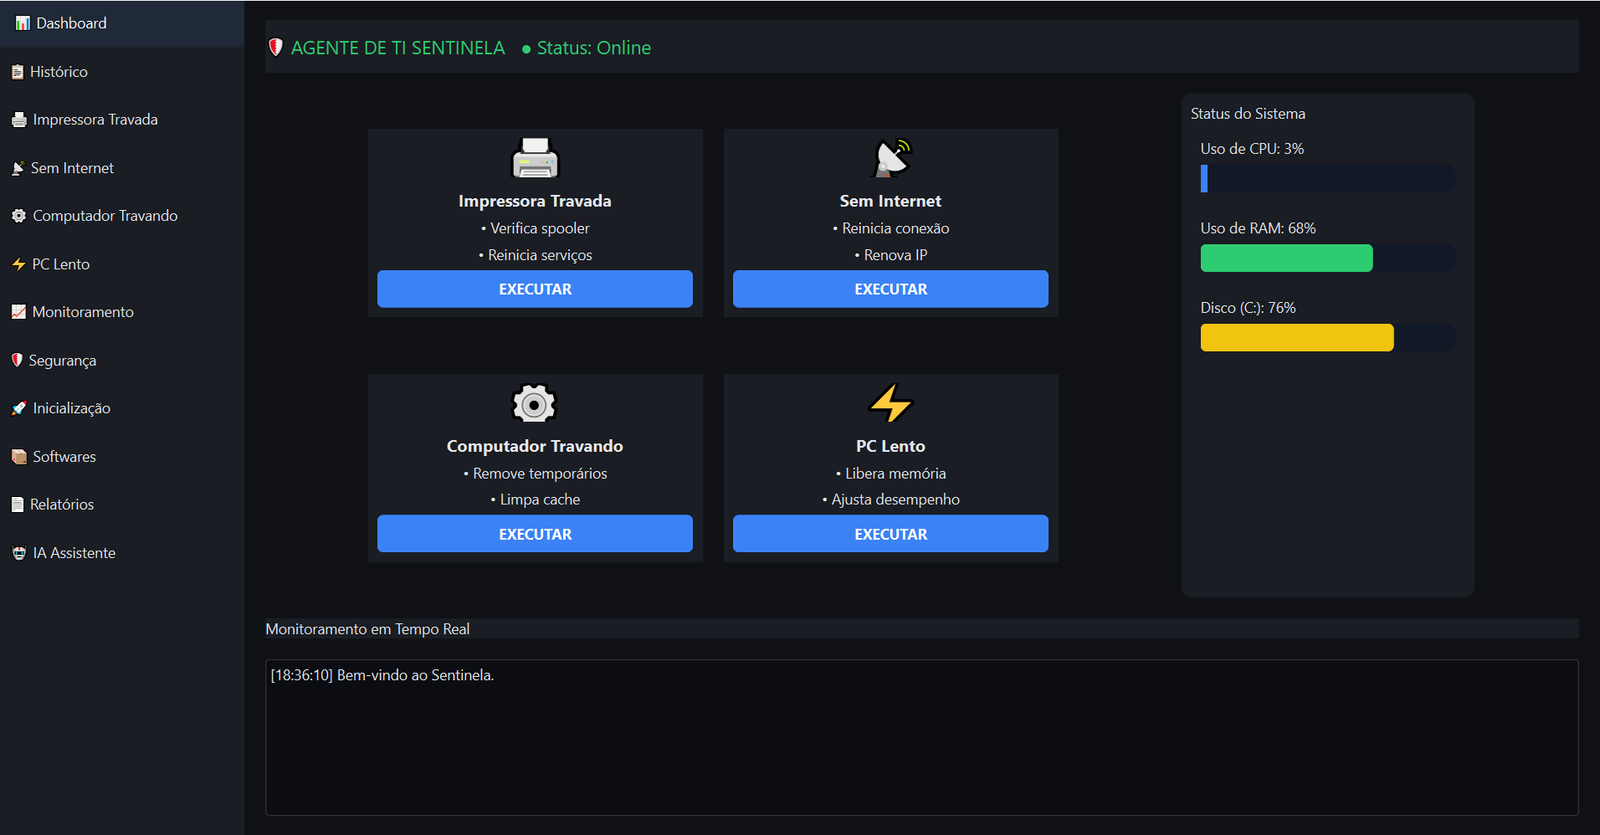Click the PC Lento card title
Viewport: 1600px width, 835px height.
click(891, 446)
